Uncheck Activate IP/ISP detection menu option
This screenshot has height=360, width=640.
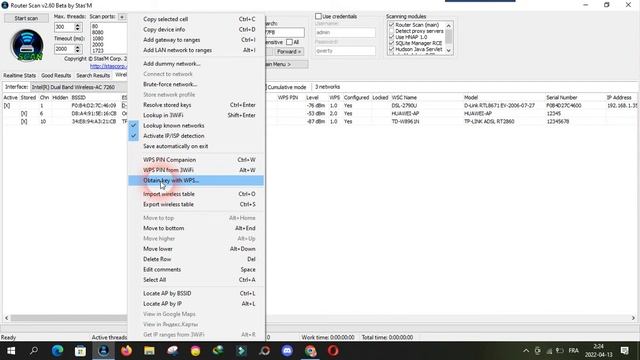pos(196,136)
